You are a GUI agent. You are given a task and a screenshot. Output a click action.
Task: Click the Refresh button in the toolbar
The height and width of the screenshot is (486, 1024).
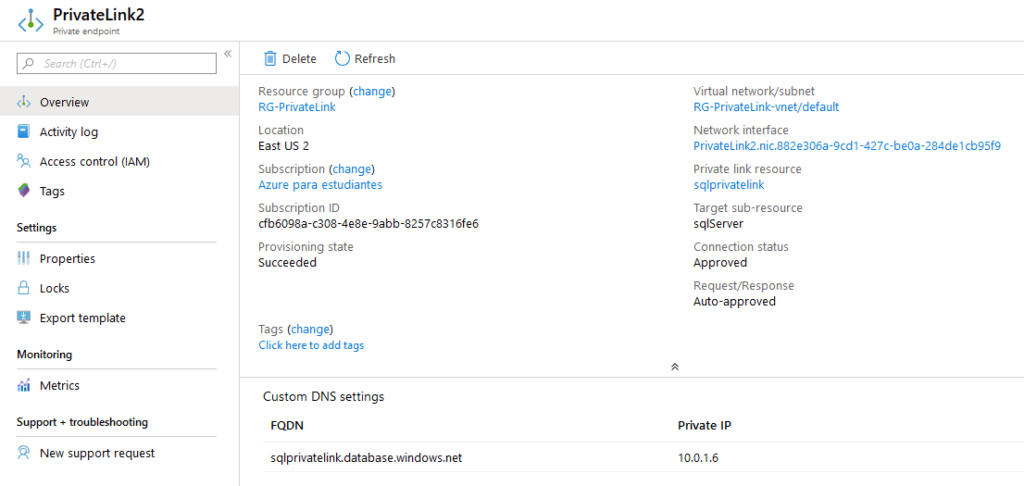click(365, 59)
